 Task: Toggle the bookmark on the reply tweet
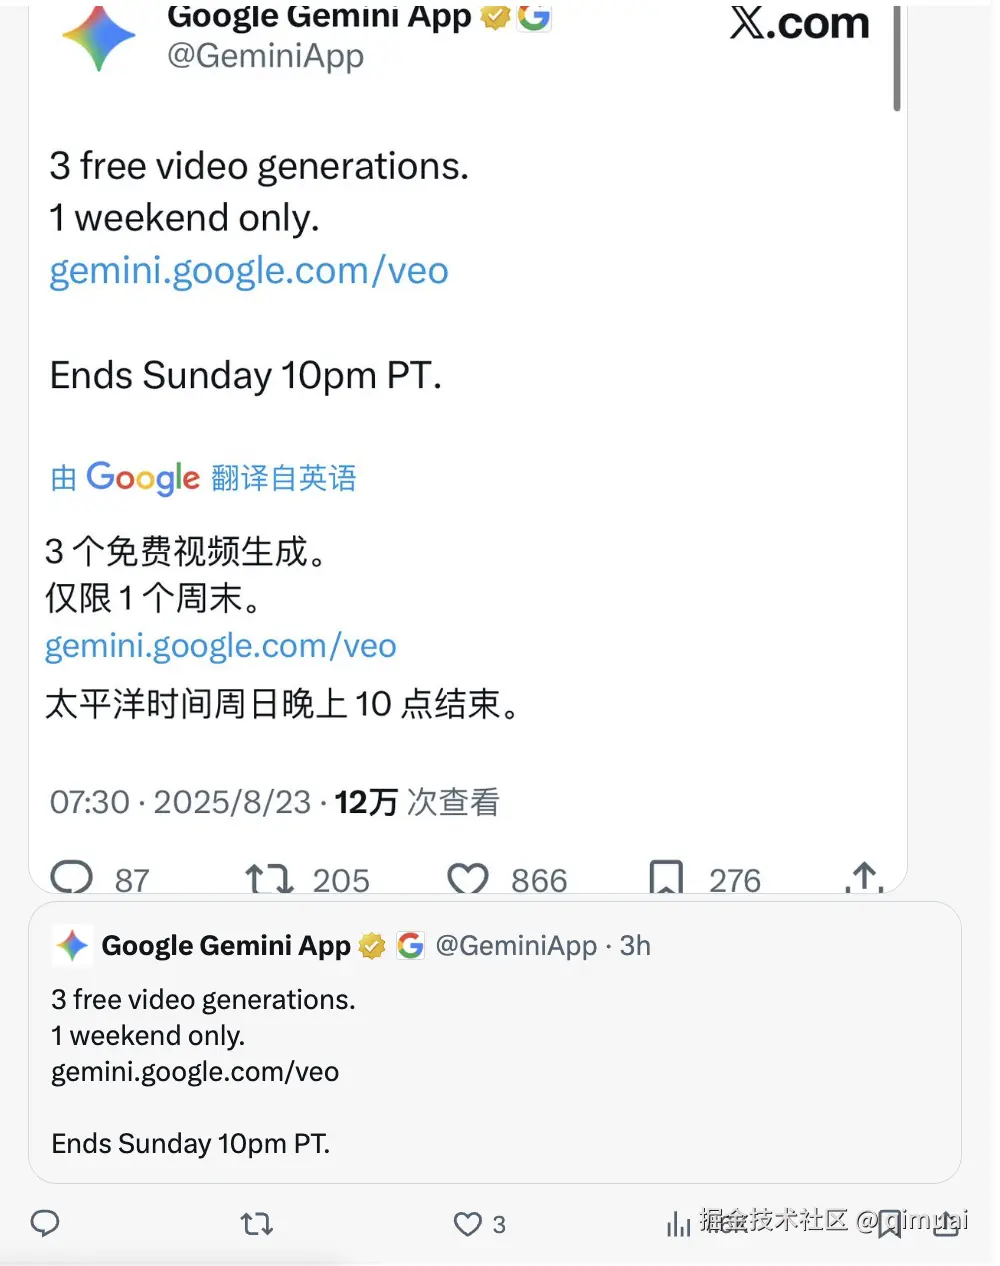(x=889, y=1223)
